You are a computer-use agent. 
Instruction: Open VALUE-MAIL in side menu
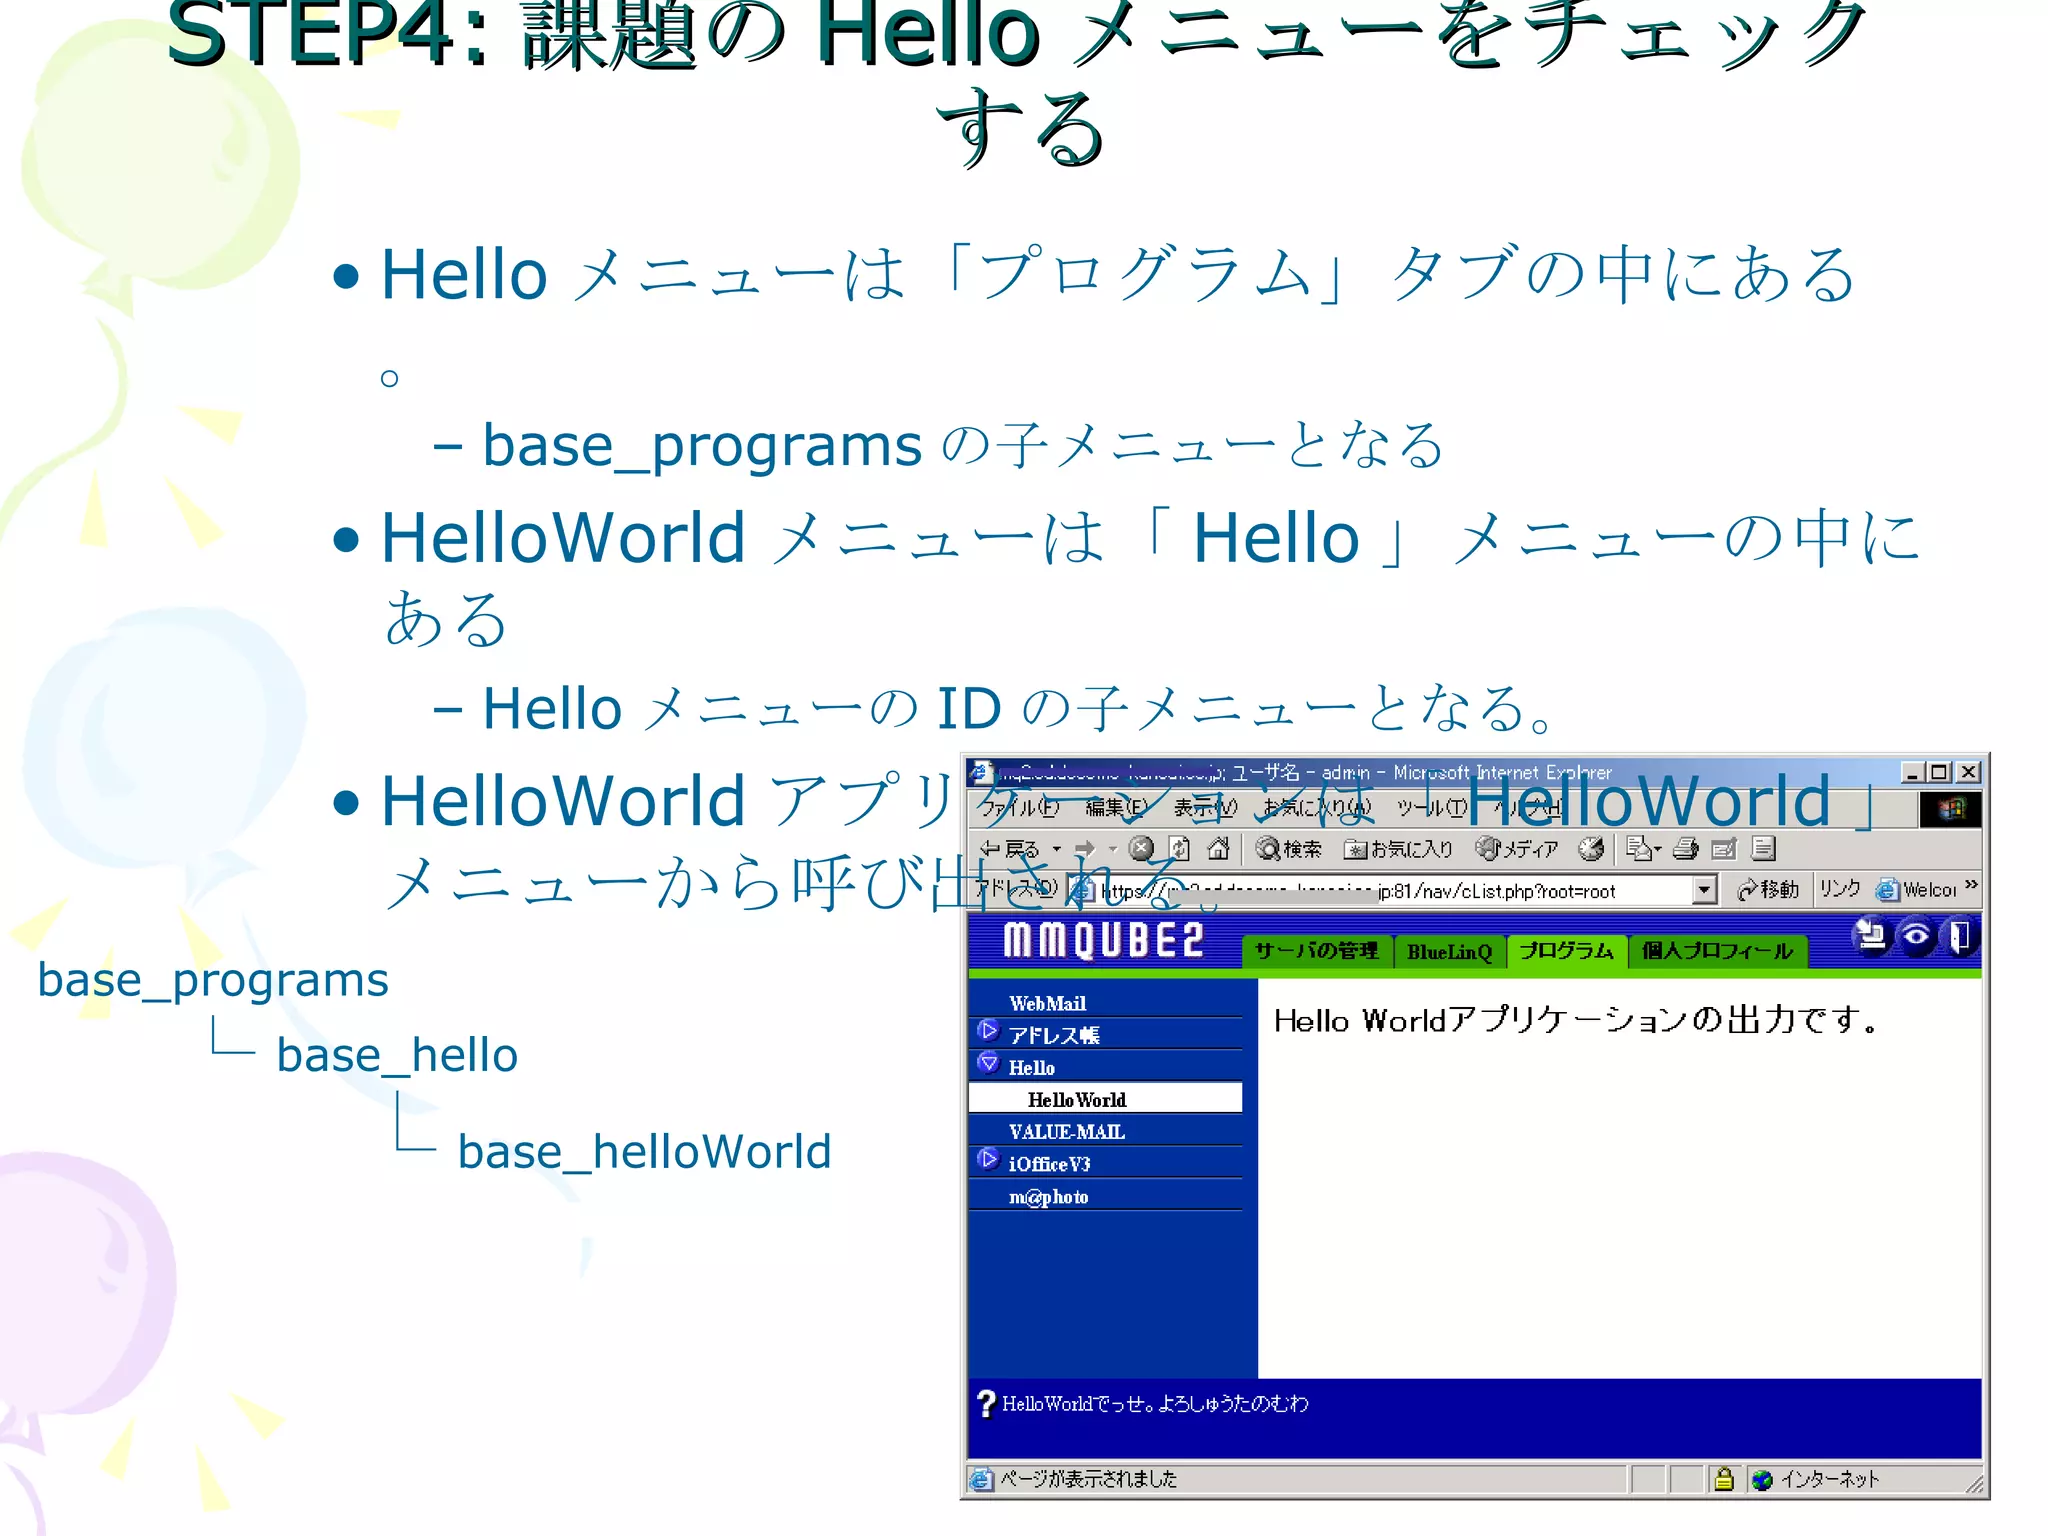[x=1066, y=1131]
